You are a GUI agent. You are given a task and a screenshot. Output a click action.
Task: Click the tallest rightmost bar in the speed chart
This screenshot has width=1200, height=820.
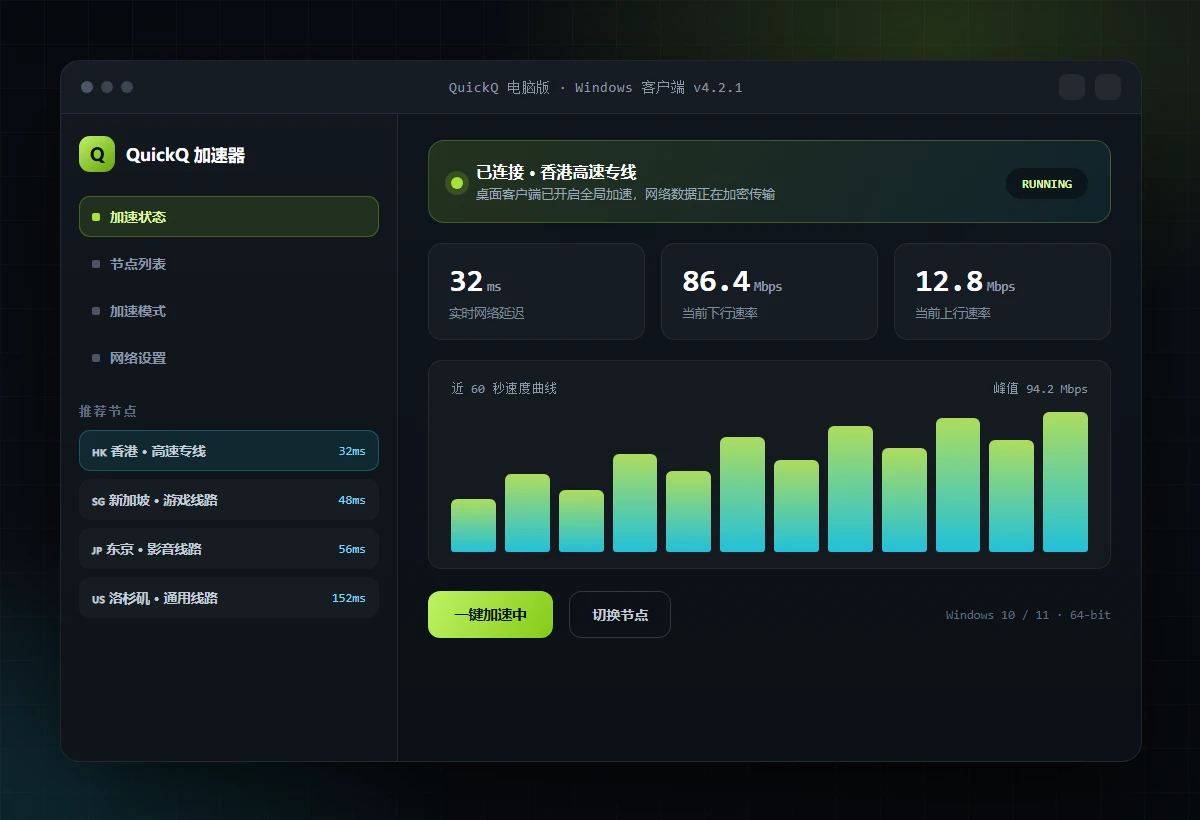point(1065,482)
